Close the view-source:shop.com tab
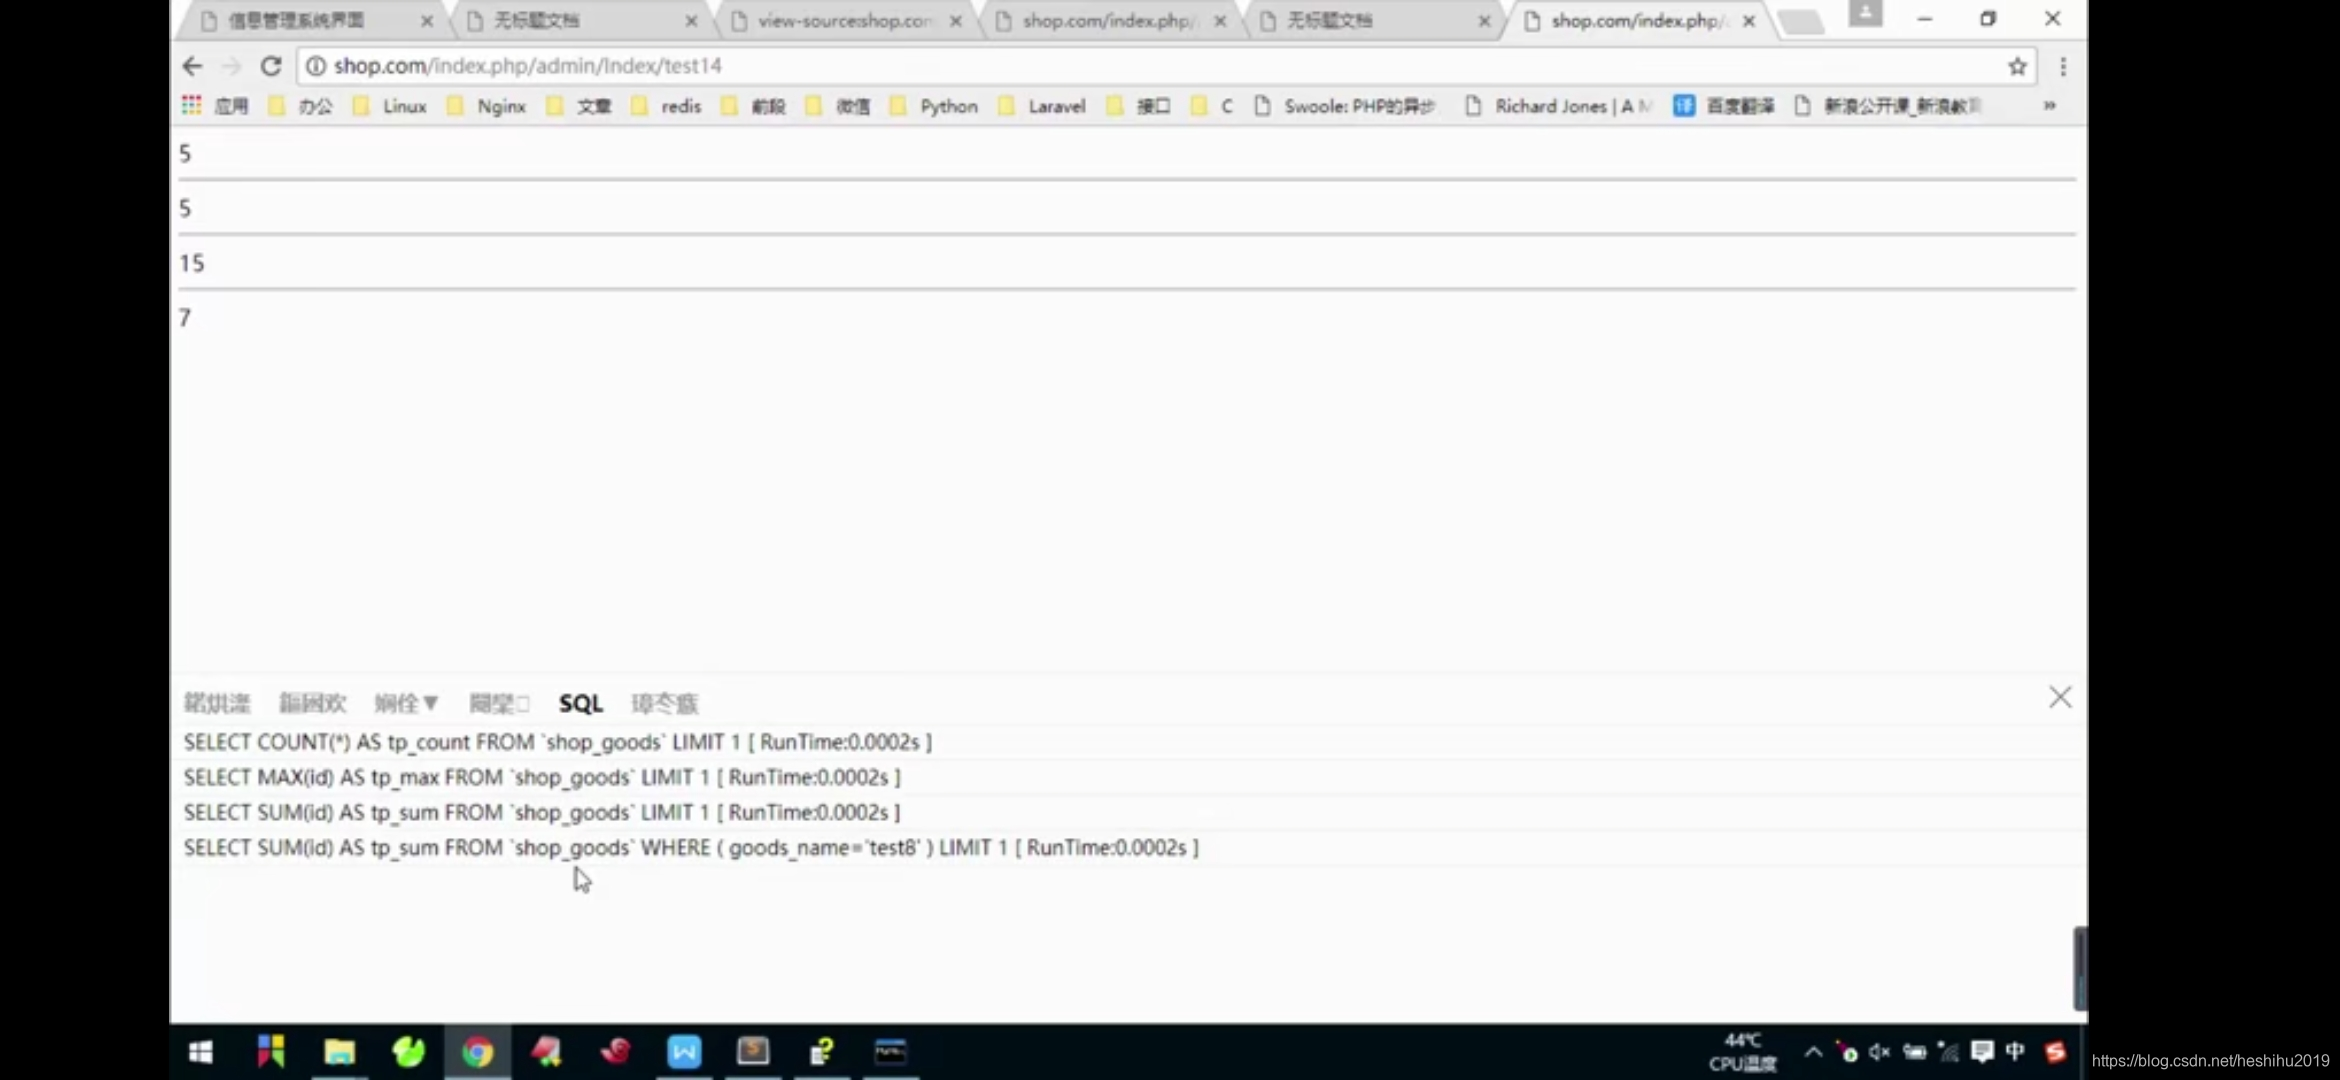The width and height of the screenshot is (2340, 1080). pyautogui.click(x=956, y=20)
